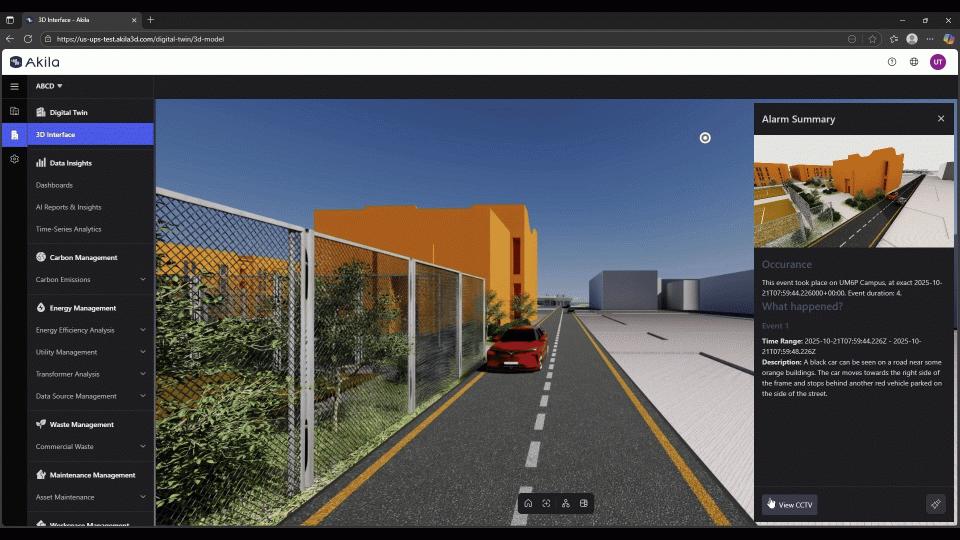Open the settings gear in left rail
Image resolution: width=960 pixels, height=540 pixels.
click(x=14, y=159)
